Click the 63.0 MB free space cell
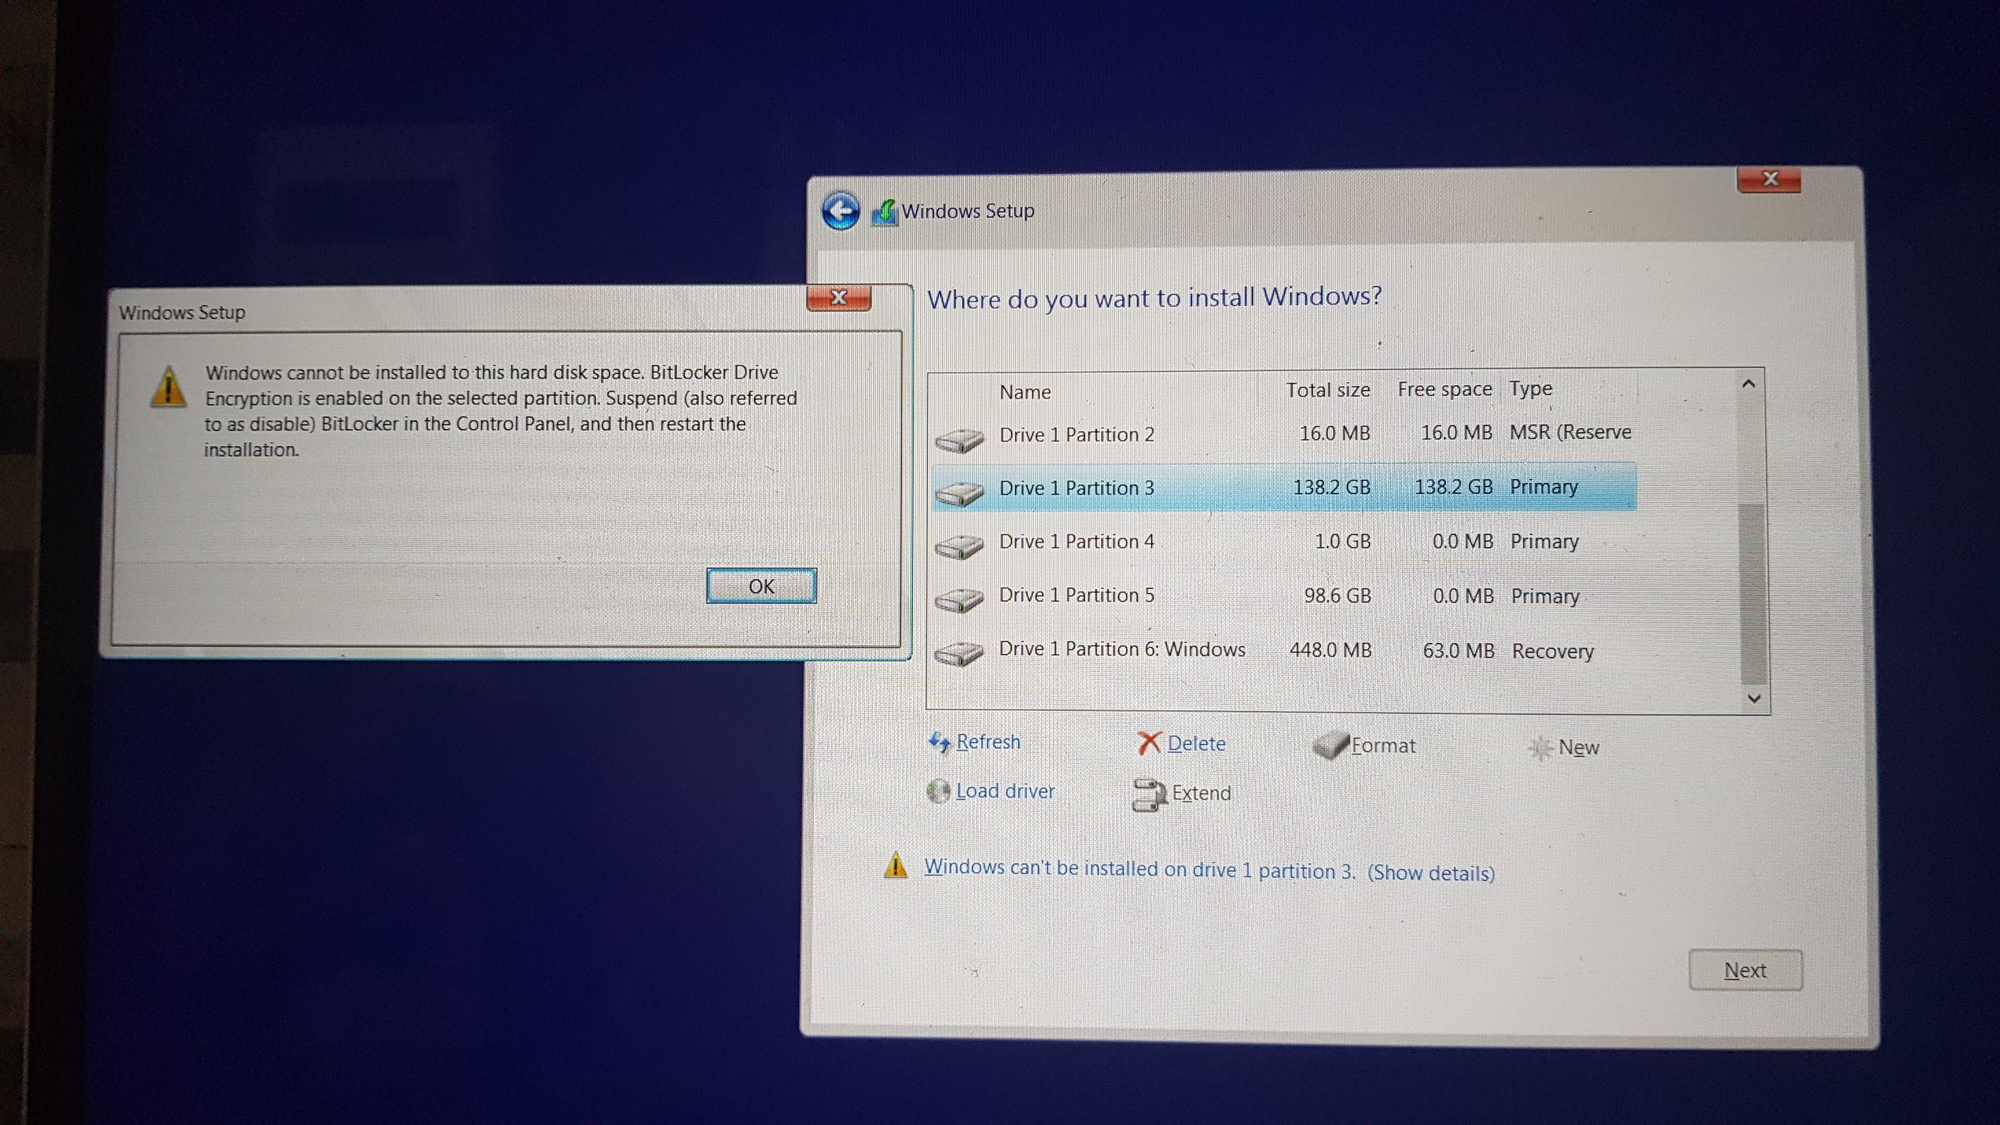Screen dimensions: 2000x1125 coord(1458,651)
